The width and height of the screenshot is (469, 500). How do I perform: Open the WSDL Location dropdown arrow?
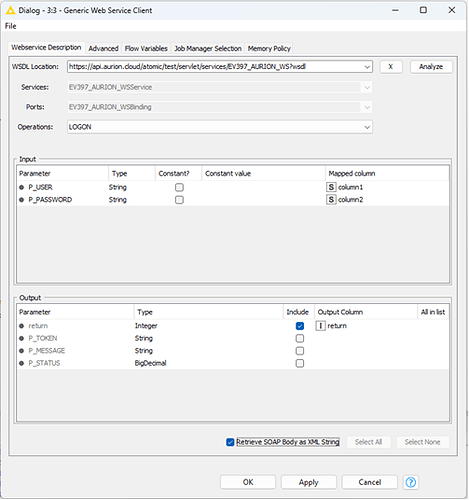367,67
